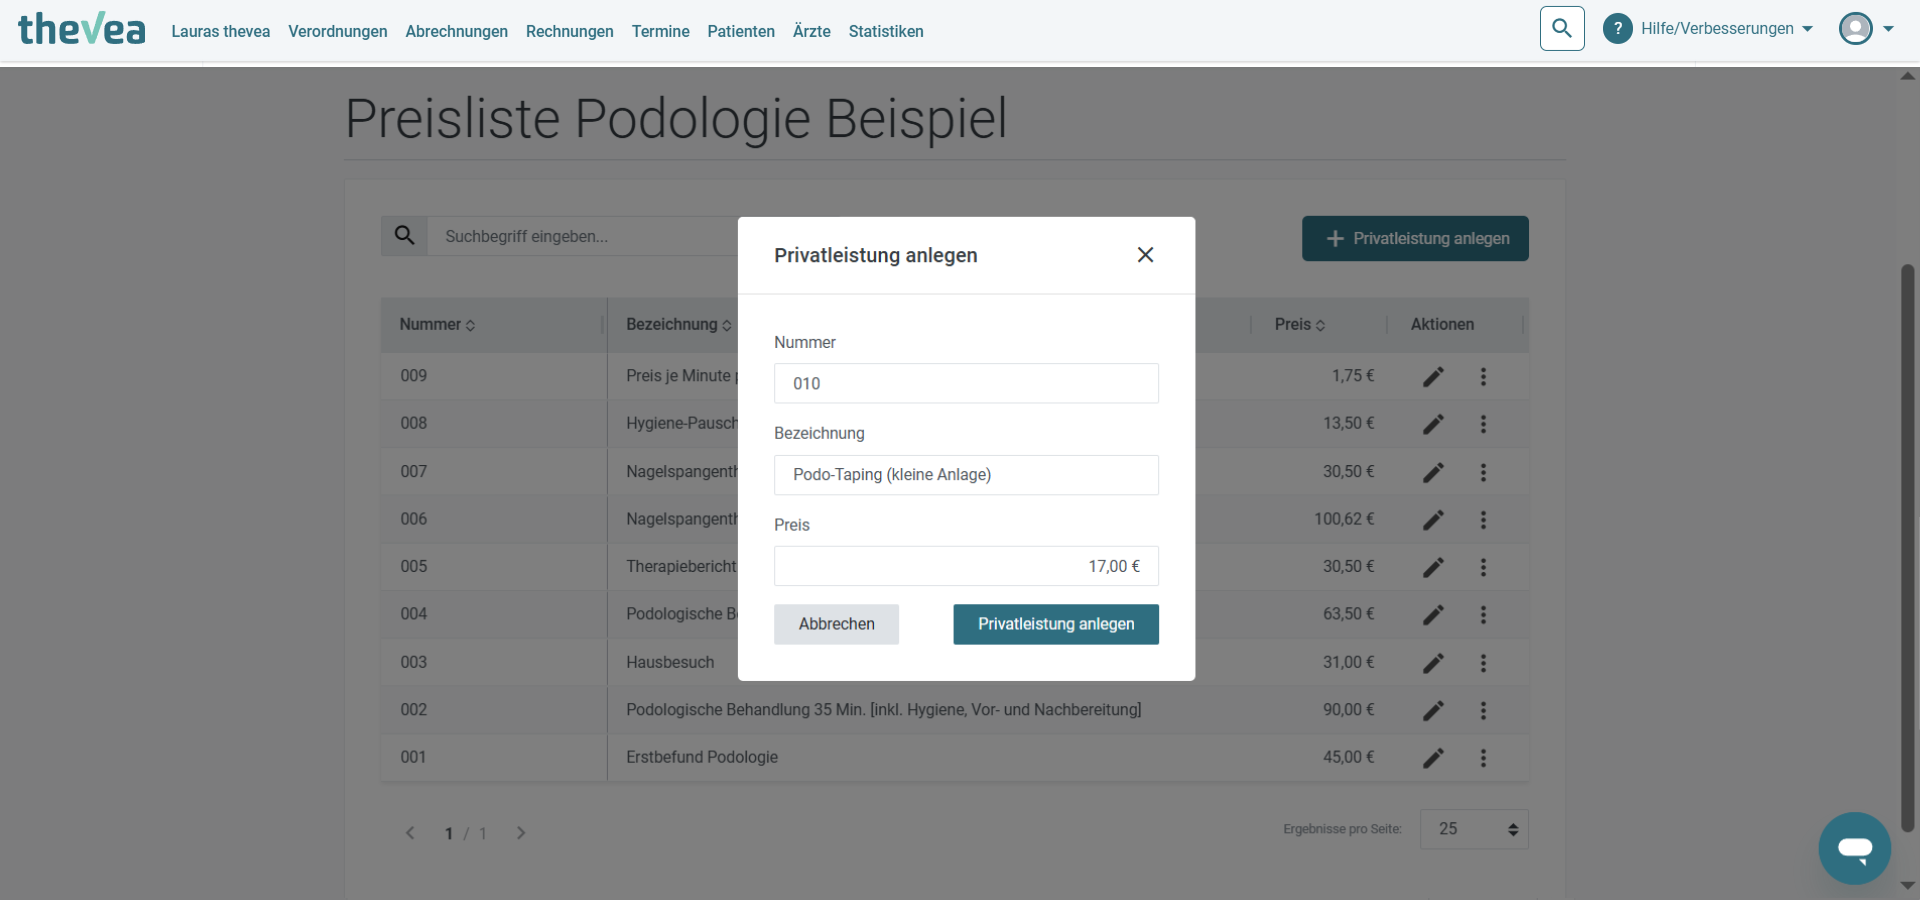This screenshot has width=1920, height=900.
Task: Sort table by Preis column
Action: click(x=1299, y=325)
